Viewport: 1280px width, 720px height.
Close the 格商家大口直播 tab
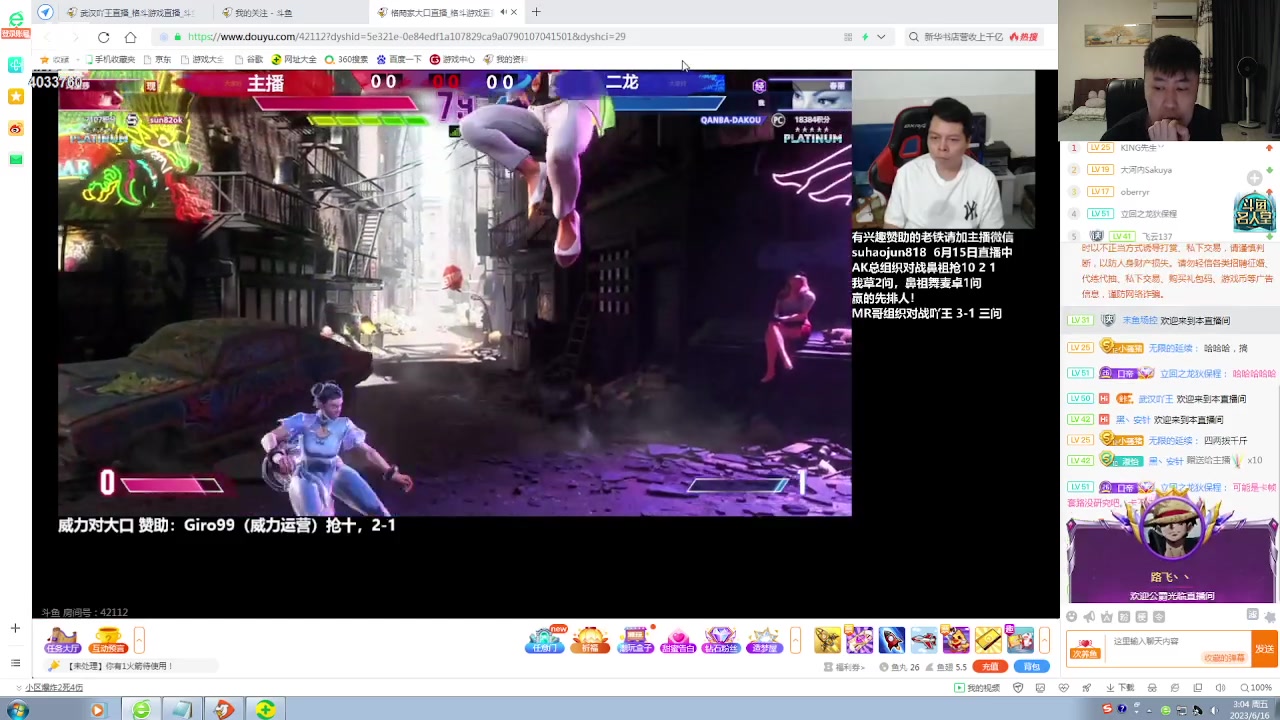pyautogui.click(x=513, y=12)
